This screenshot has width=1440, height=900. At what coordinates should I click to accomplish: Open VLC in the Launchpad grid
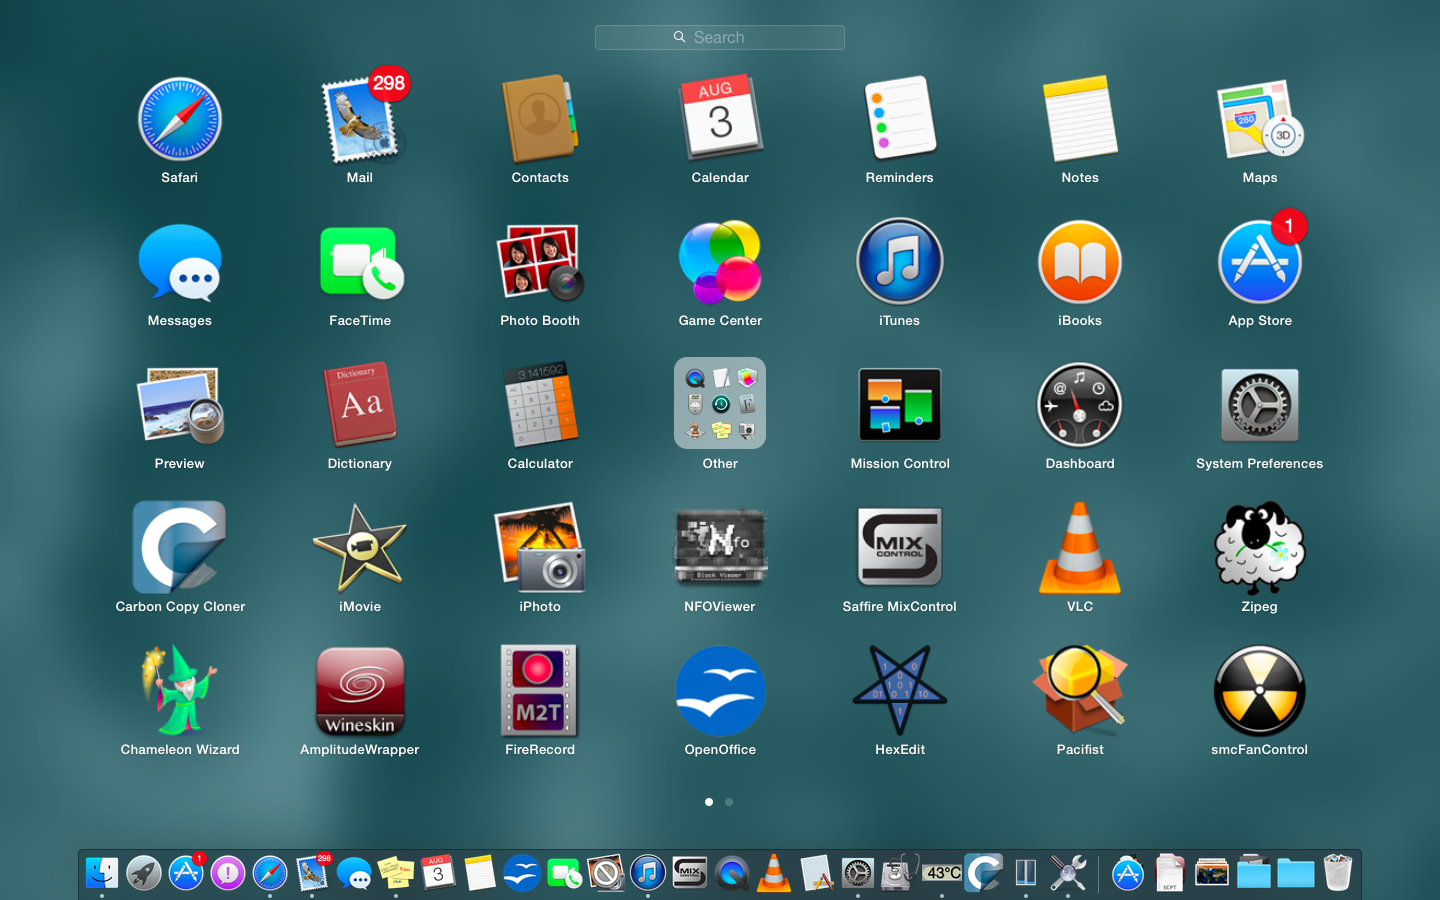[x=1080, y=548]
